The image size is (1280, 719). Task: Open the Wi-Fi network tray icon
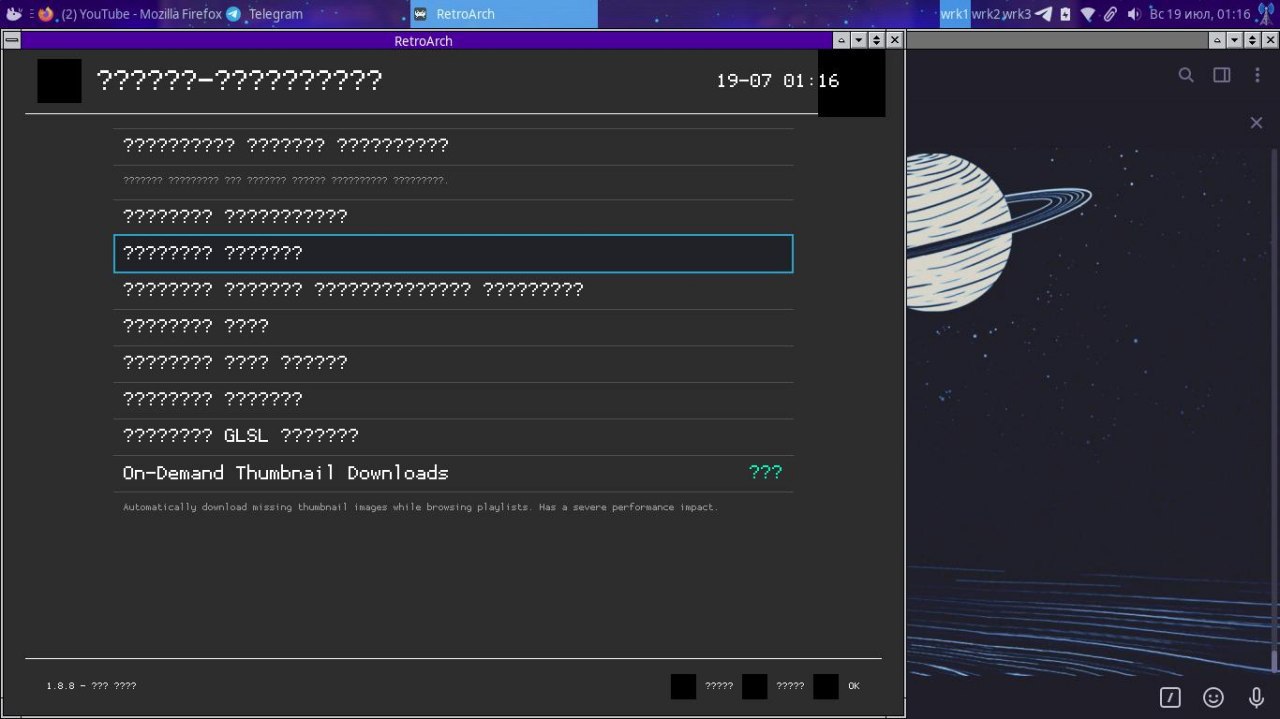coord(1088,14)
